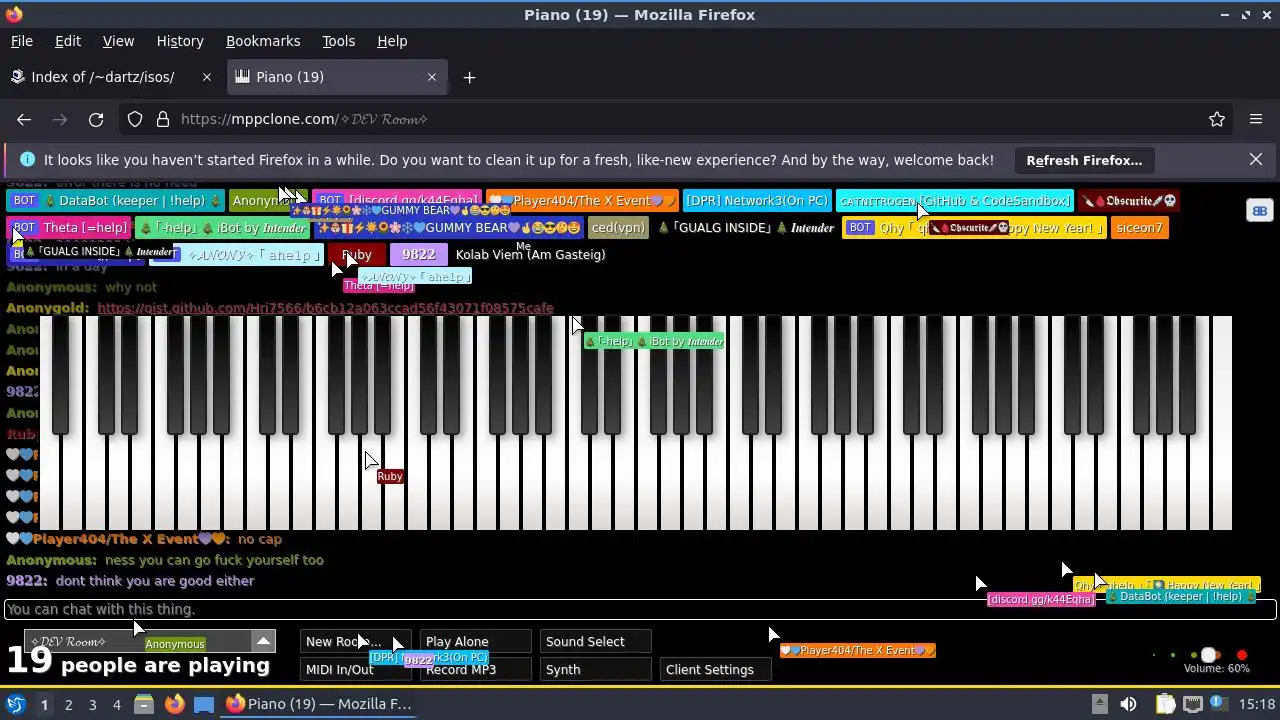Select the Ruby player tag in list

[x=357, y=255]
